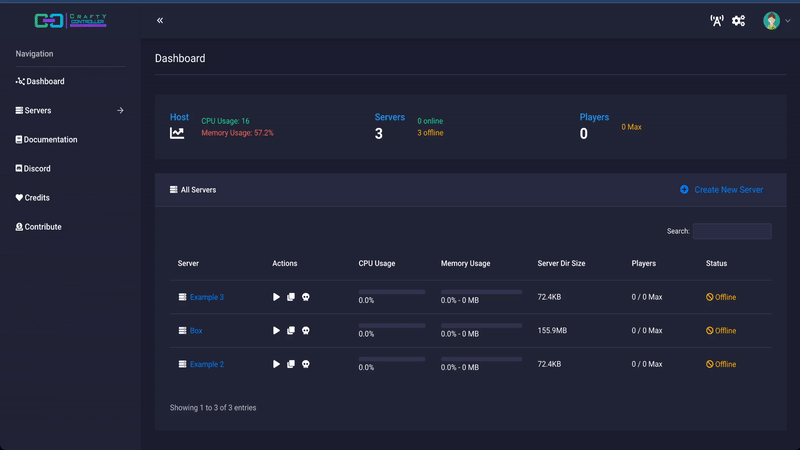Click Example 3 CPU usage progress bar

[392, 292]
